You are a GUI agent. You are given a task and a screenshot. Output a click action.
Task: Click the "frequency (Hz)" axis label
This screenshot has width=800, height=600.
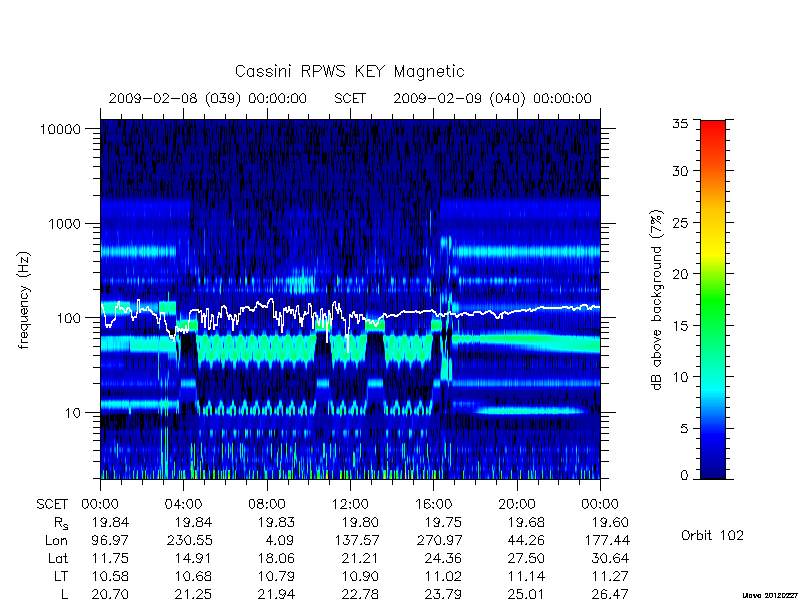(x=24, y=300)
